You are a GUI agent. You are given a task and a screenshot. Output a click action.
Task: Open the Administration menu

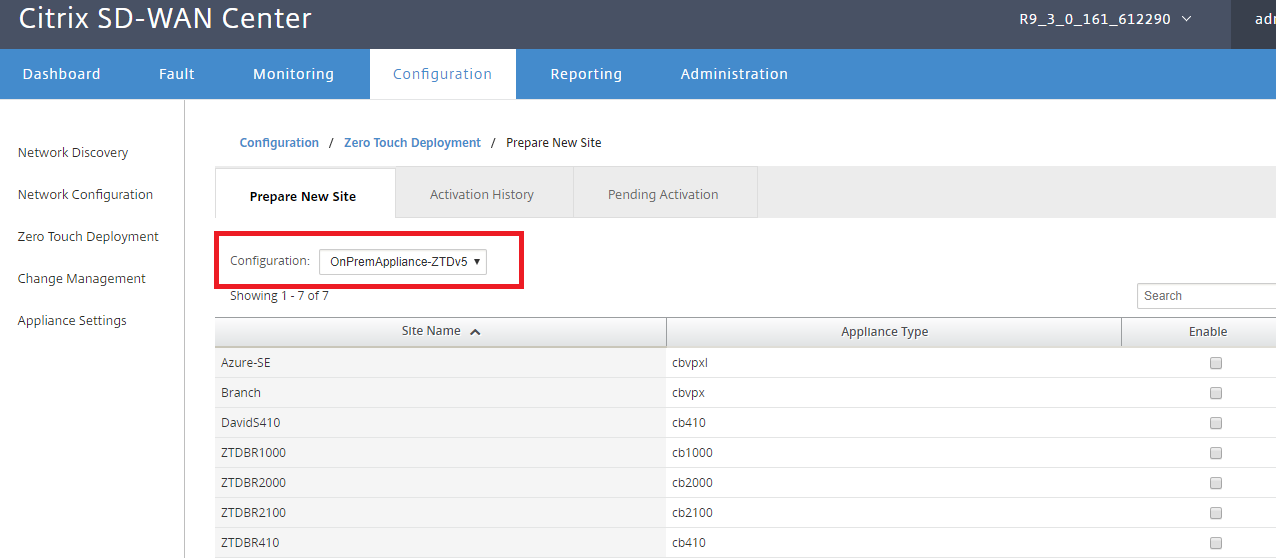pos(734,74)
